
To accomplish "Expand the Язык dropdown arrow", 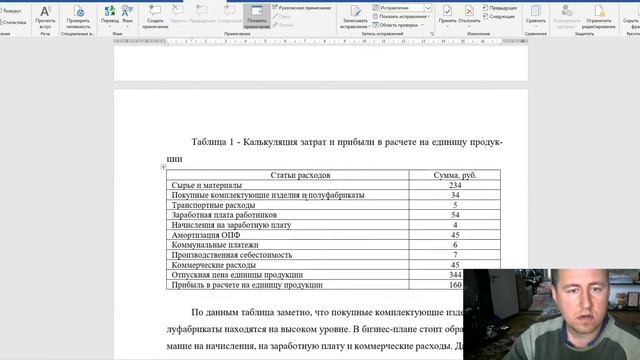I will [x=127, y=27].
